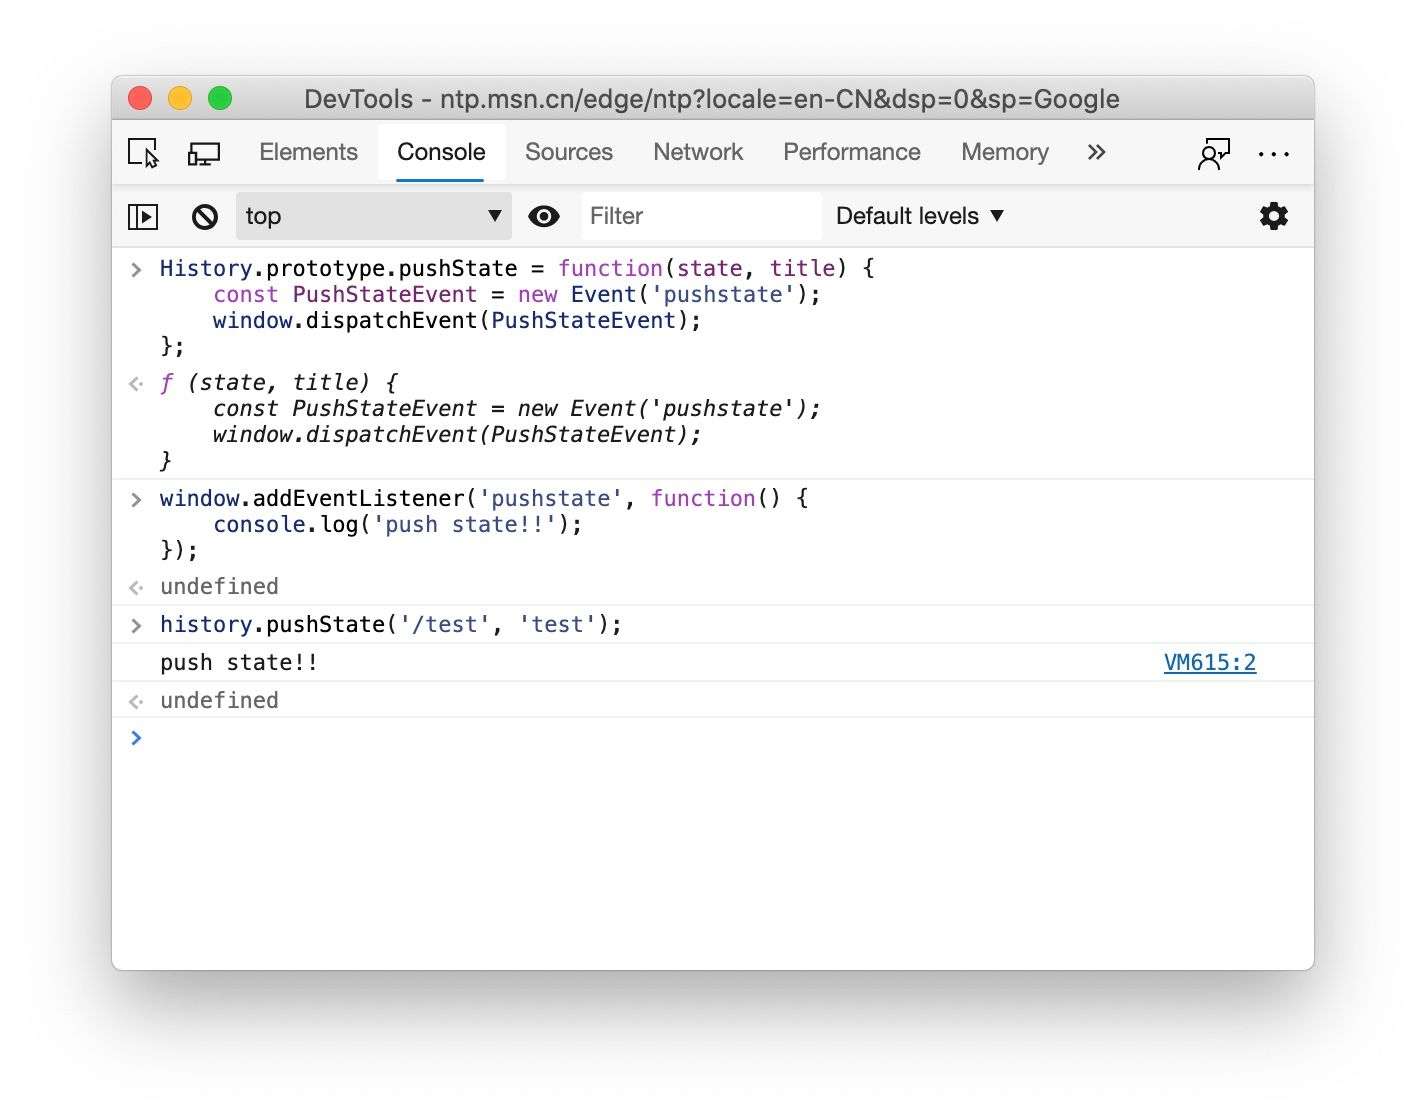Screen dimensions: 1426x1118
Task: Maximize the DevTools window green button
Action: tap(220, 98)
